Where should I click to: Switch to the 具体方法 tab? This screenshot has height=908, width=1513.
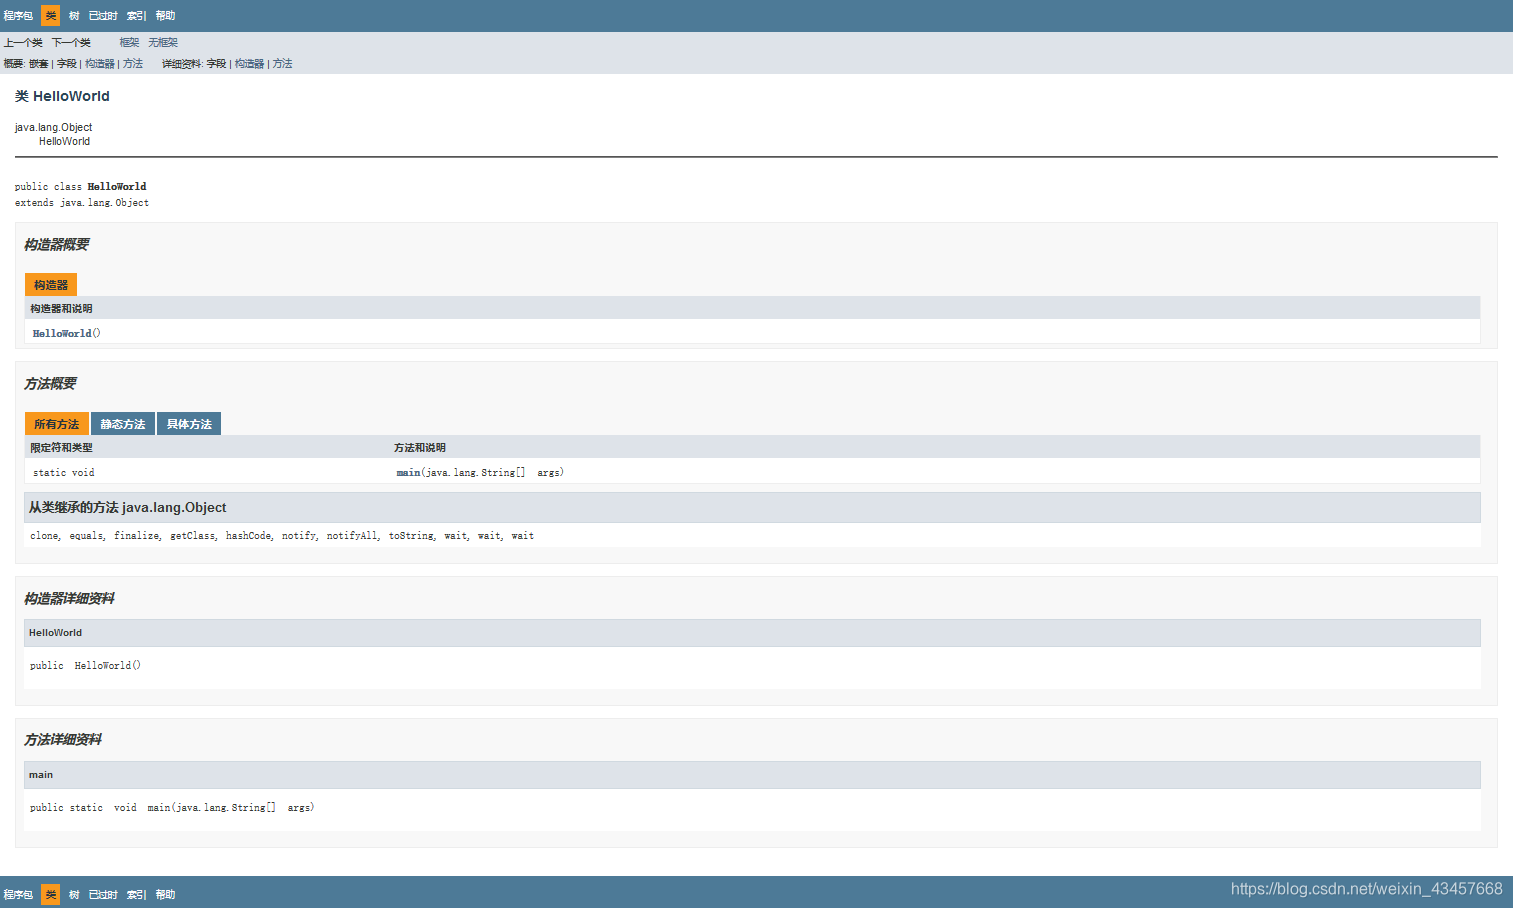pyautogui.click(x=189, y=424)
